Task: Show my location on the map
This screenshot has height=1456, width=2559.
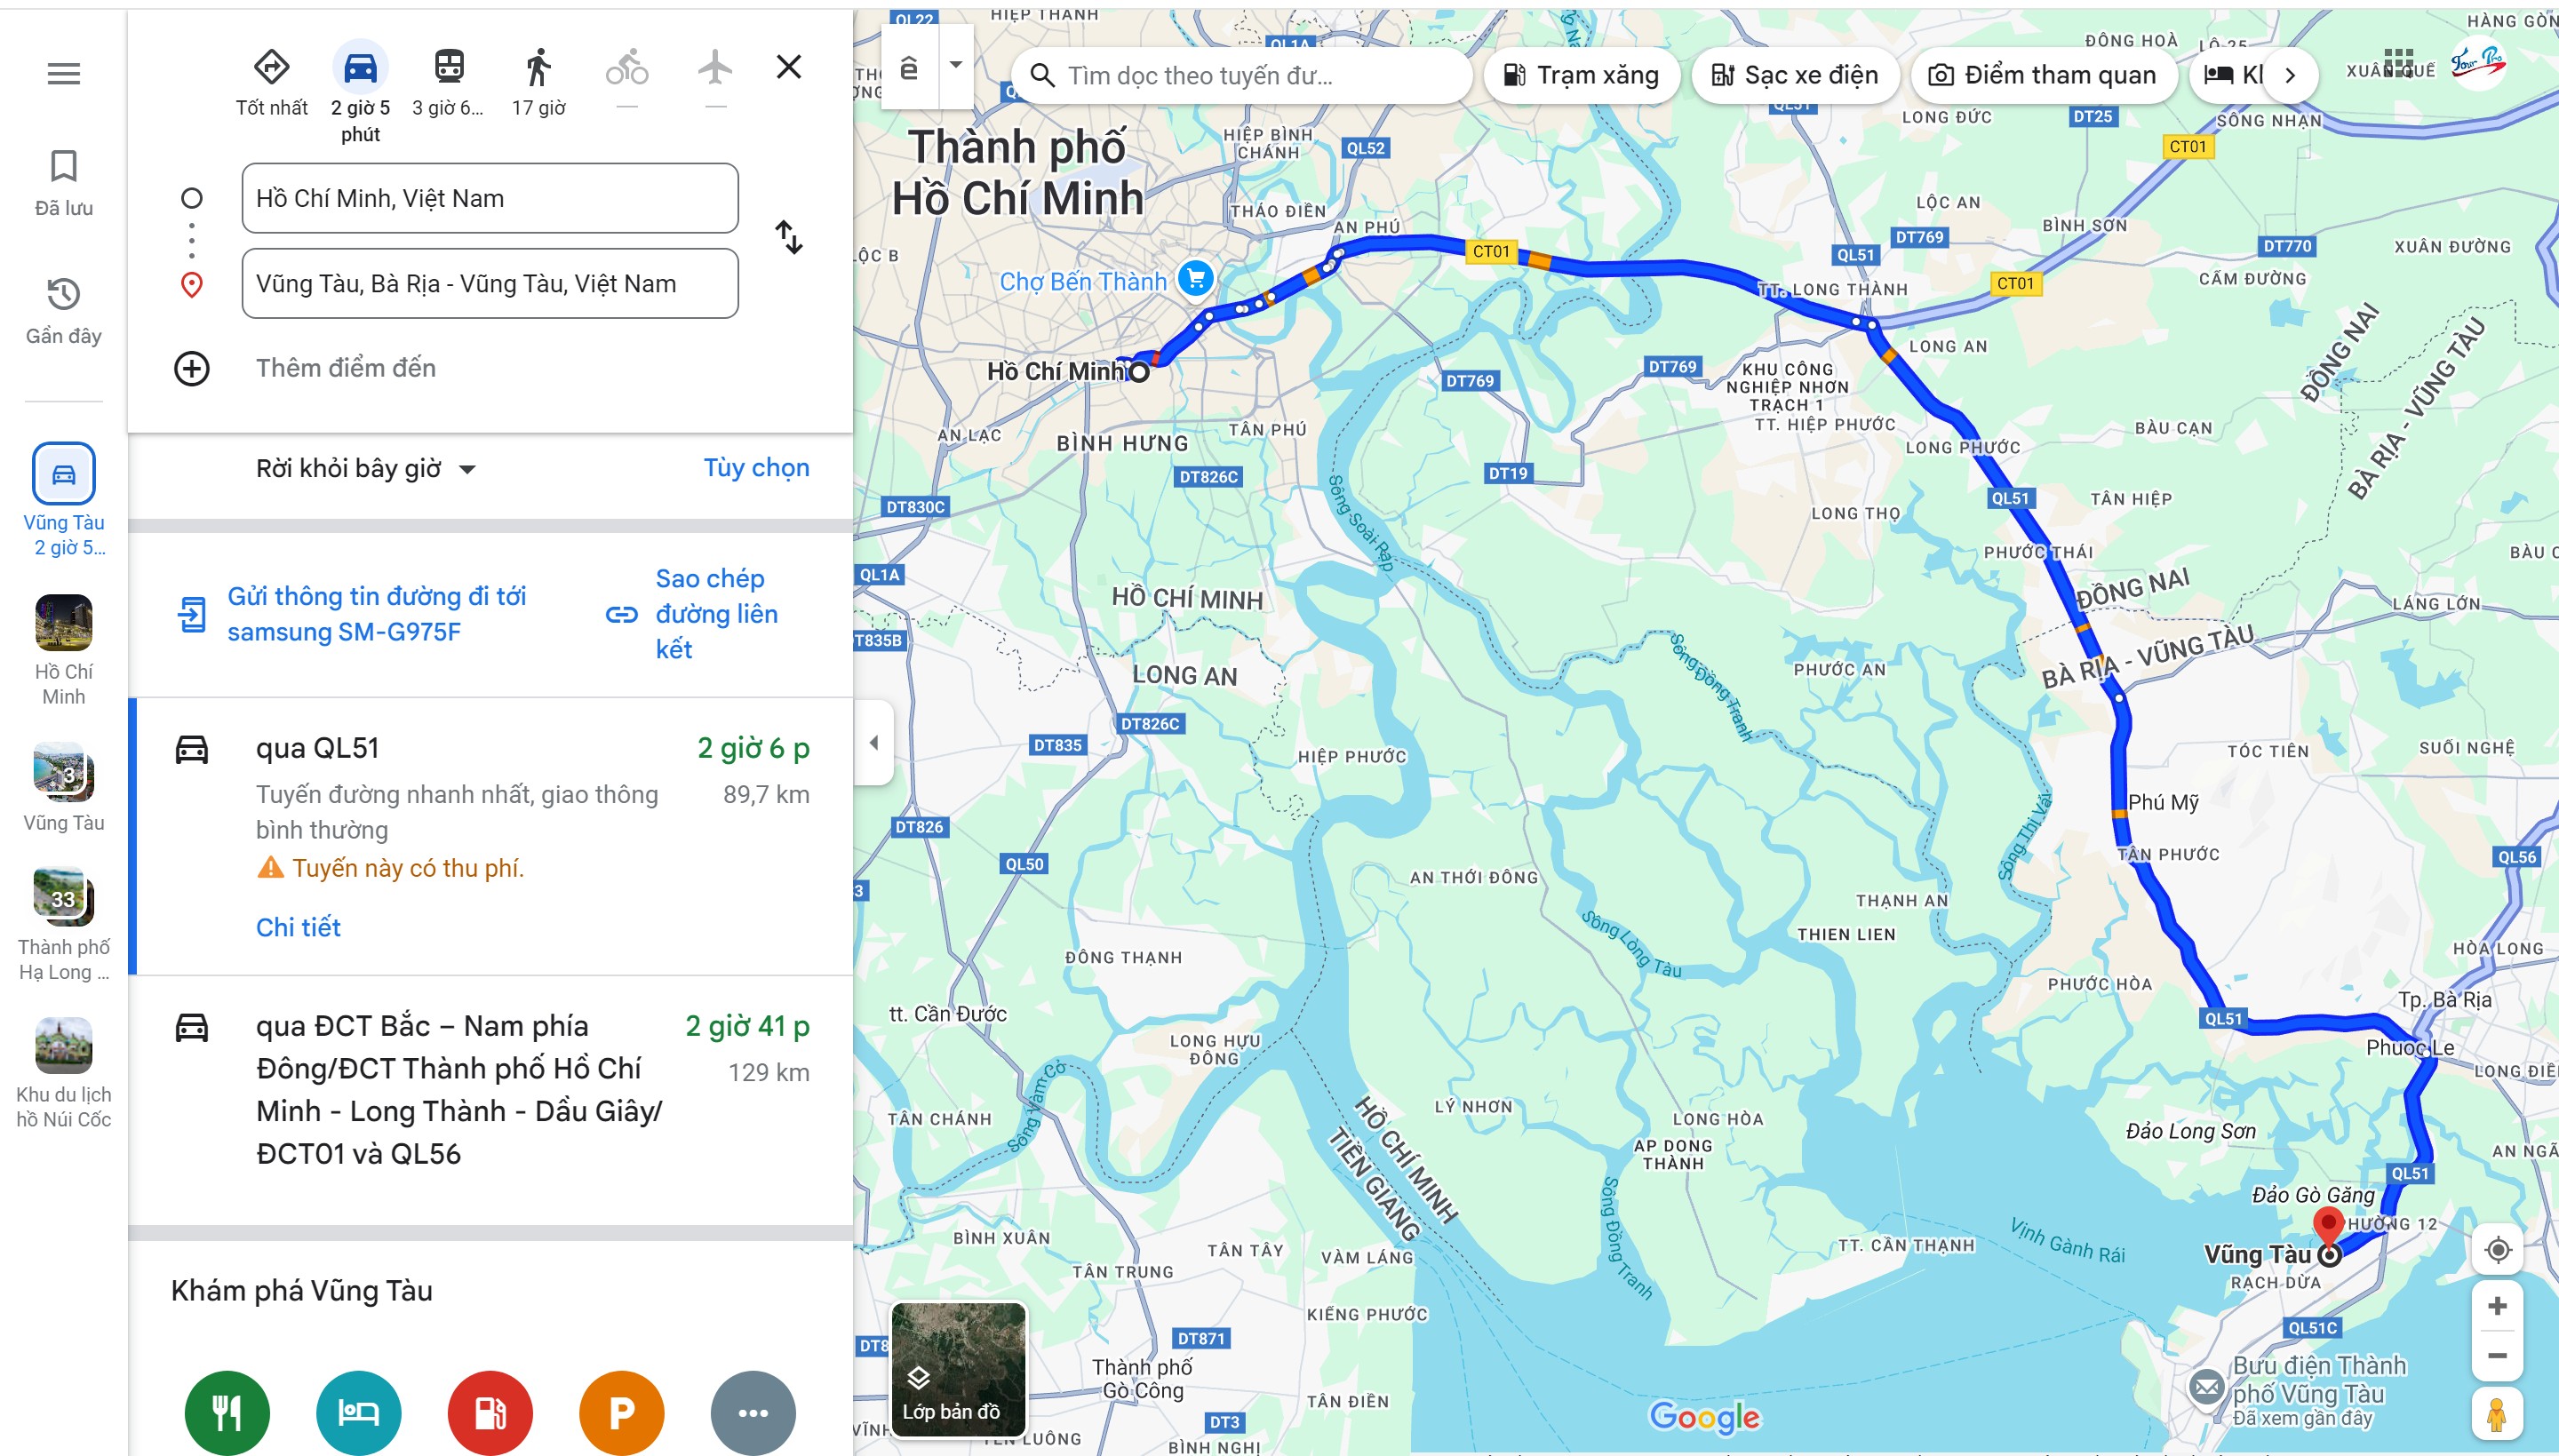Action: [2497, 1250]
